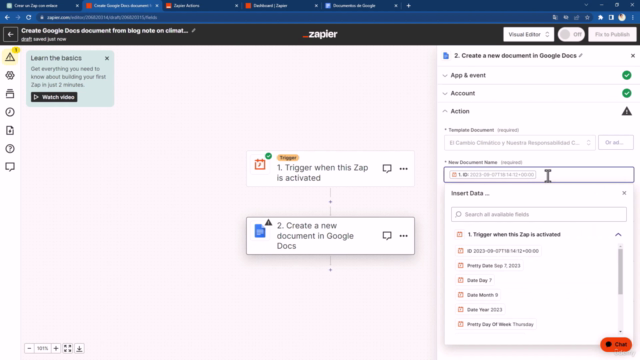The width and height of the screenshot is (640, 360).
Task: Zoom in the canvas with the plus button
Action: [56, 348]
